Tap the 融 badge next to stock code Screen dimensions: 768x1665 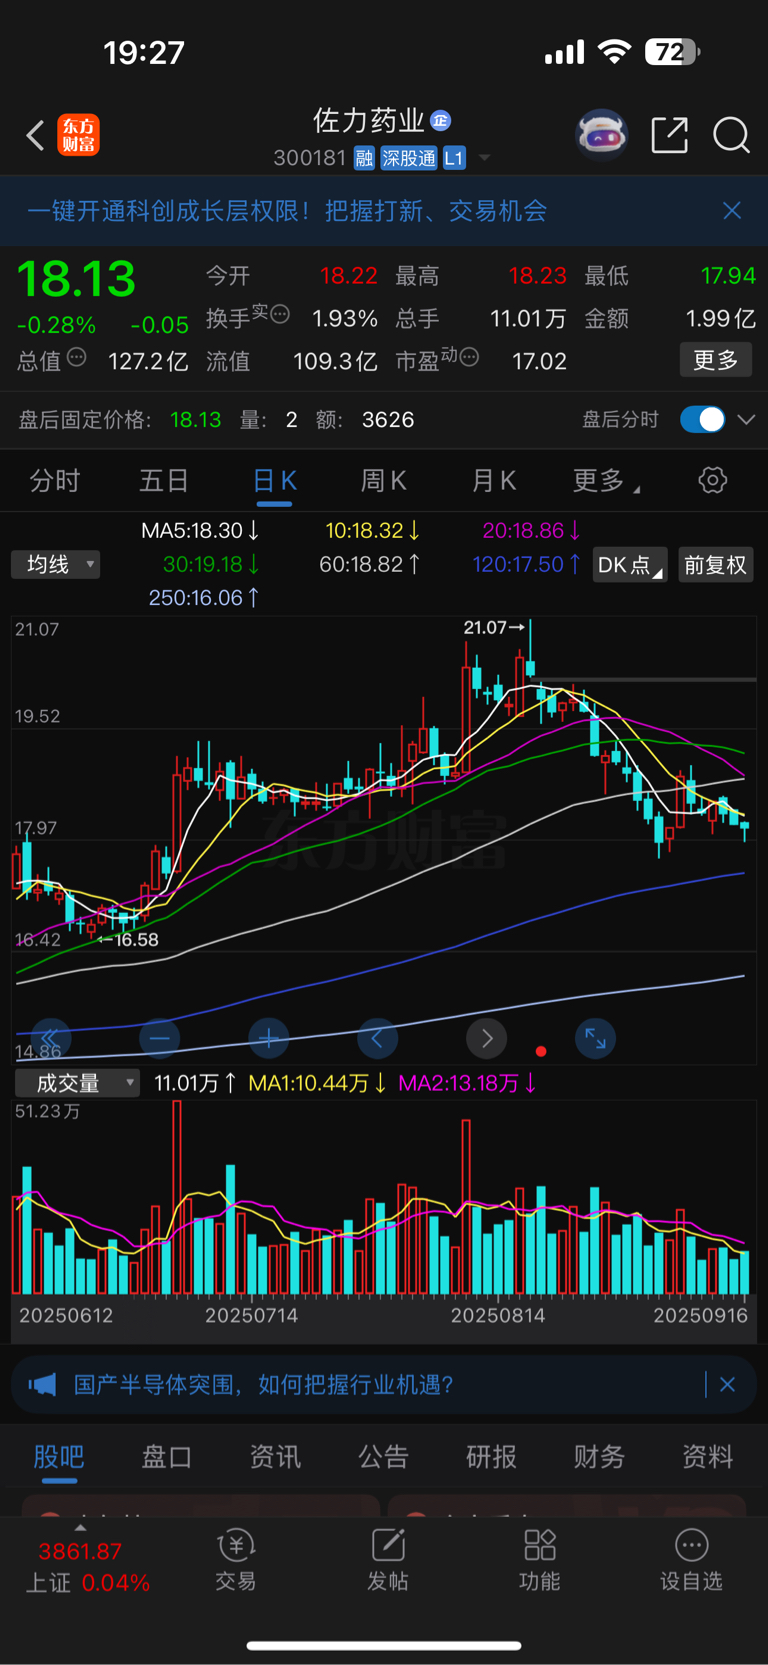(364, 158)
